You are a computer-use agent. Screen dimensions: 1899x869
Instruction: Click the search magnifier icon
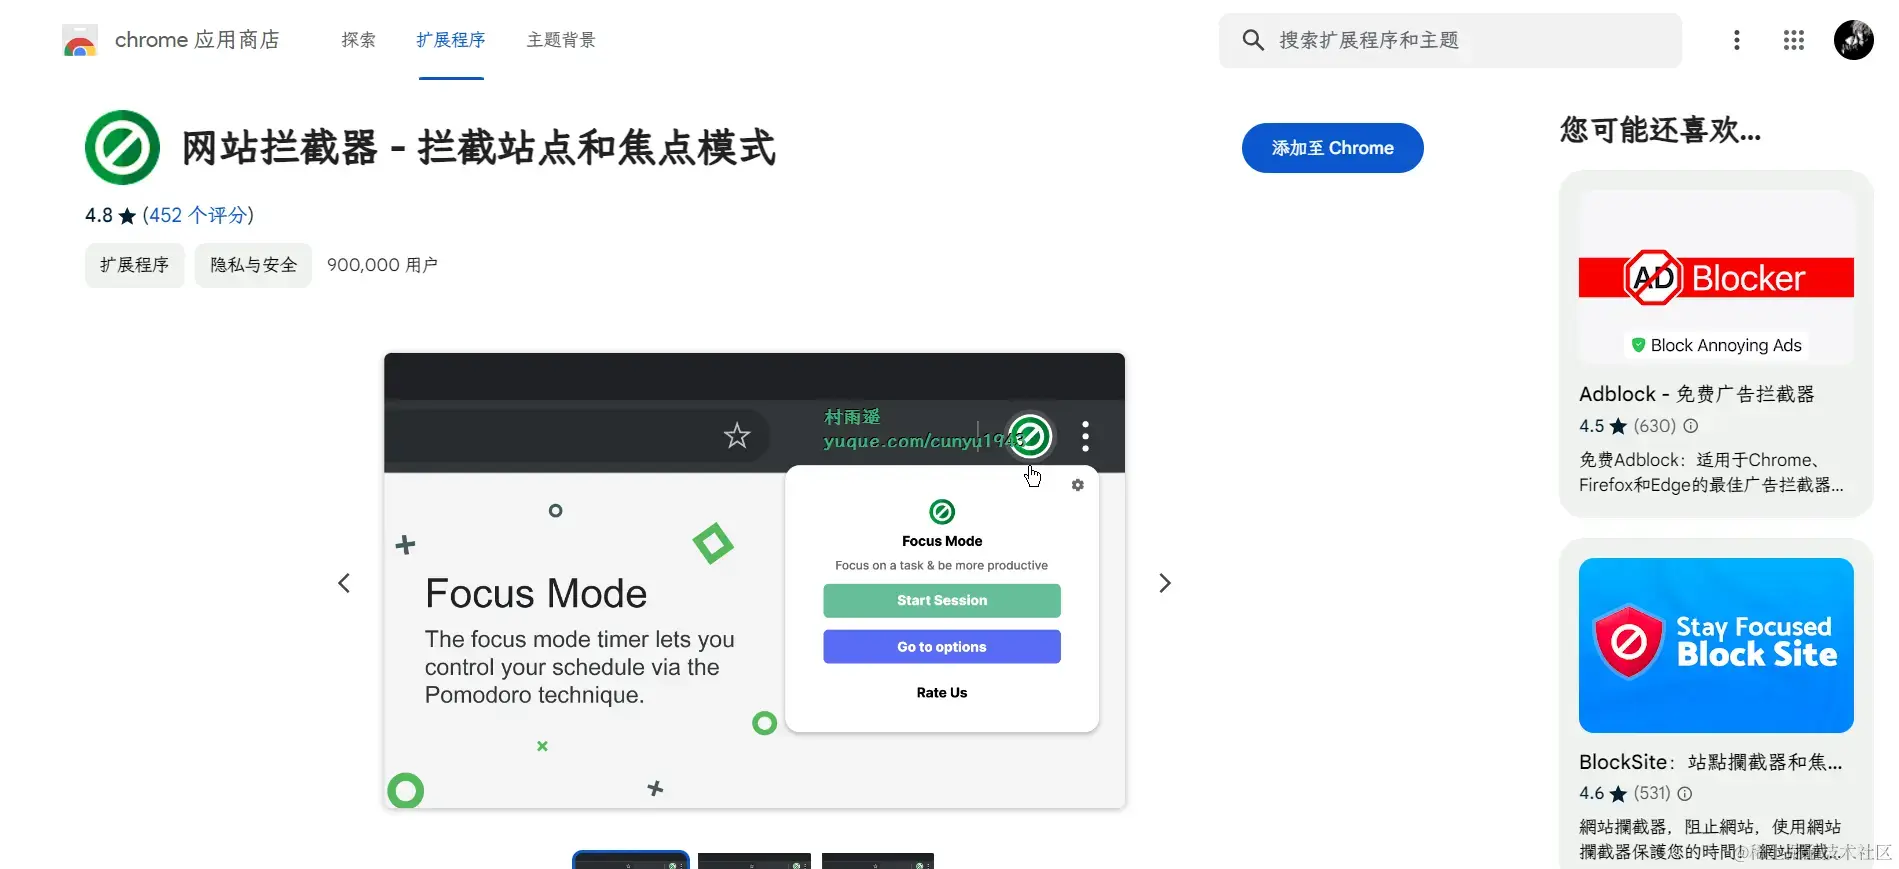click(1253, 40)
